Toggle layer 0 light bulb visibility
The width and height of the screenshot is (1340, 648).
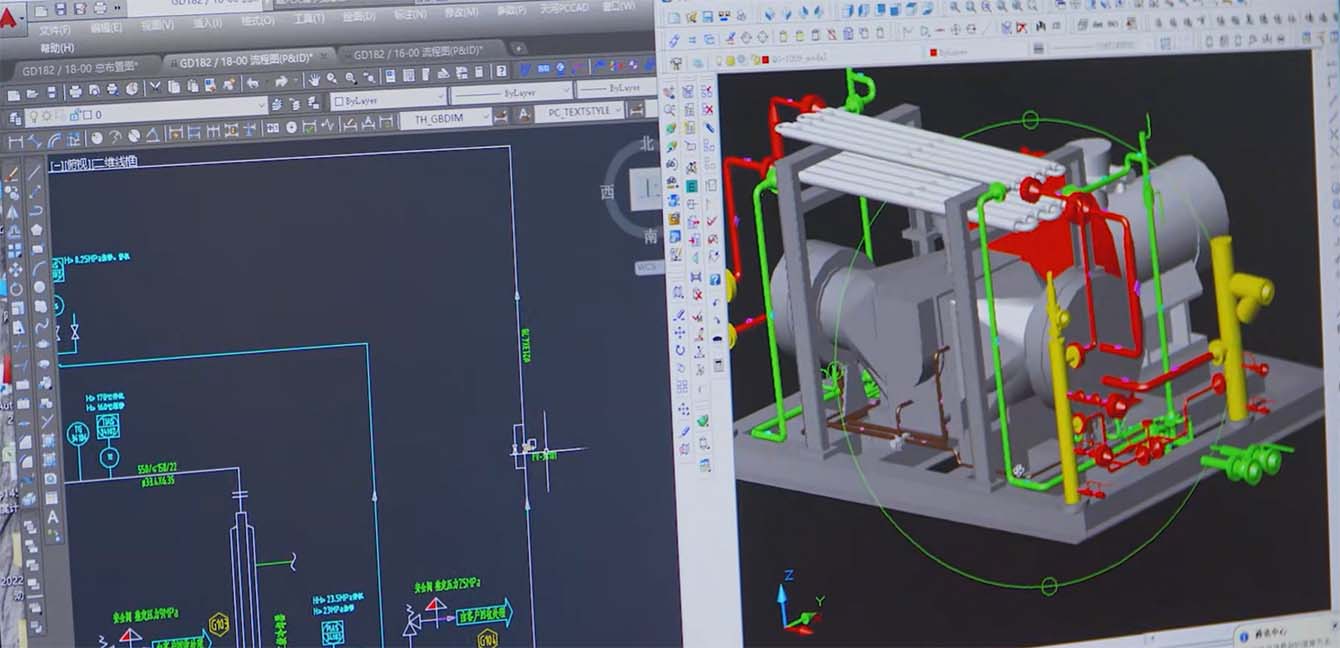tap(33, 115)
